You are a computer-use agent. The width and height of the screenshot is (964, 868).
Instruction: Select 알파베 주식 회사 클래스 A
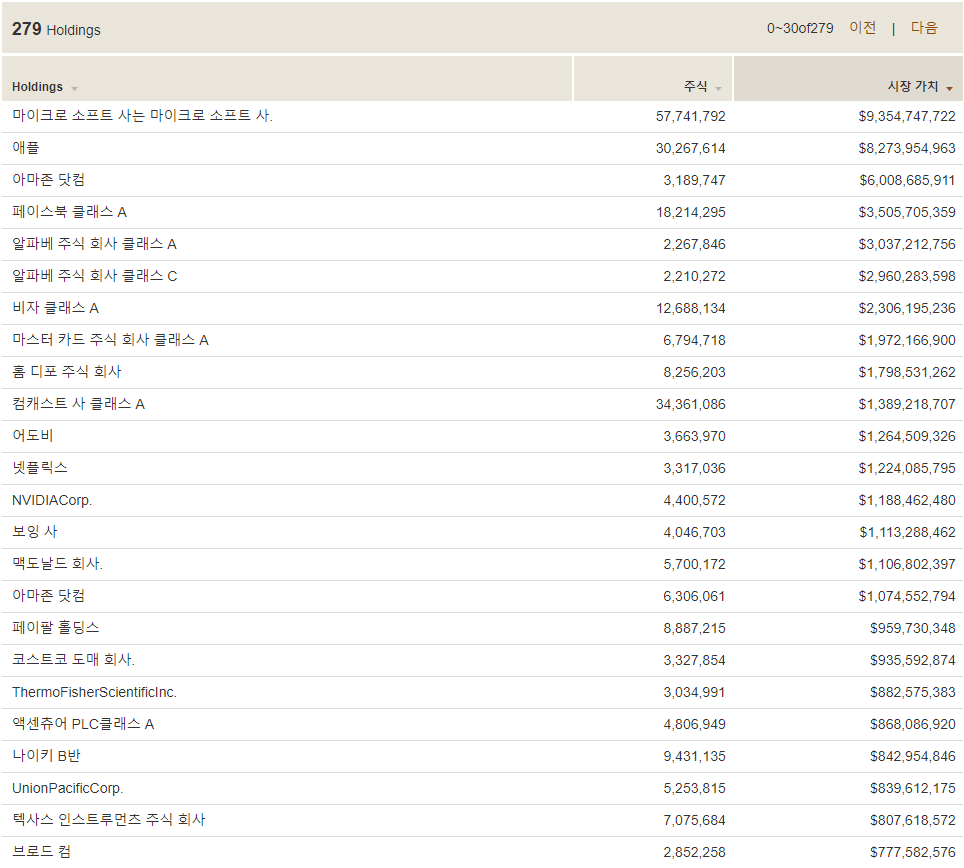[x=94, y=243]
